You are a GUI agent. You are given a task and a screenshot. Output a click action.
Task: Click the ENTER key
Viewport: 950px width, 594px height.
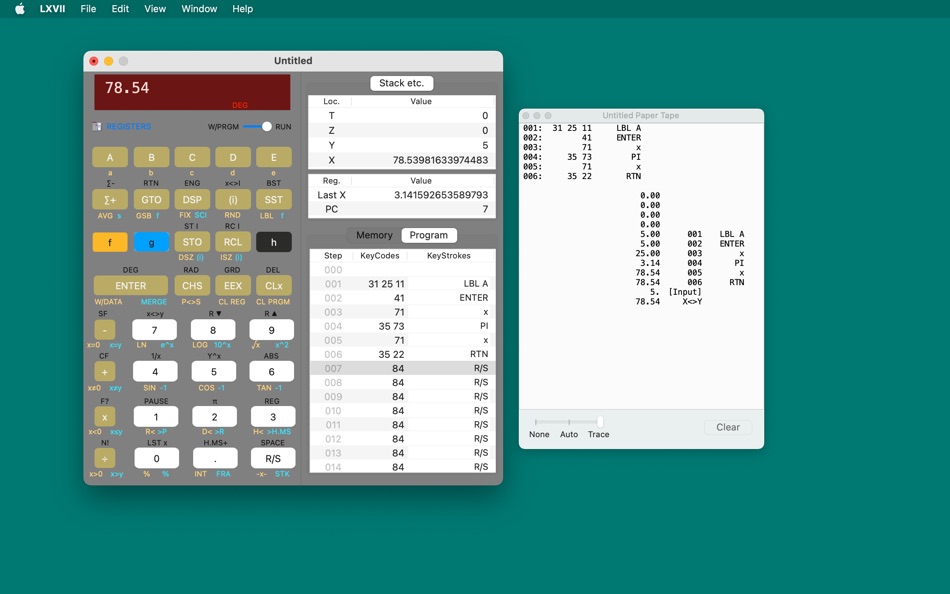(130, 285)
